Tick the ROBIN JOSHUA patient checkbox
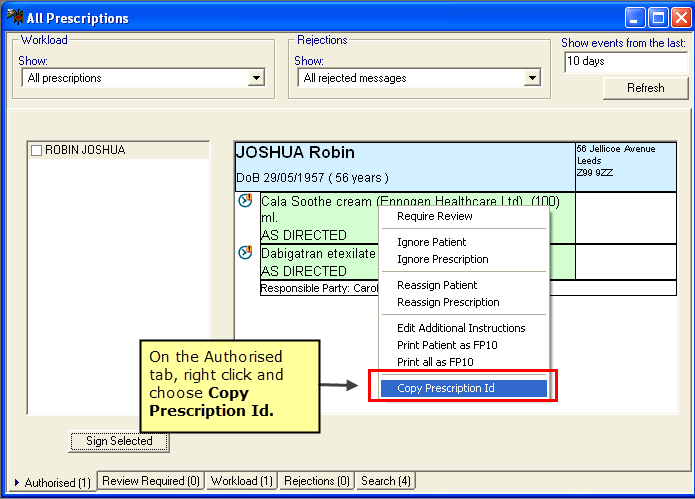 point(36,150)
